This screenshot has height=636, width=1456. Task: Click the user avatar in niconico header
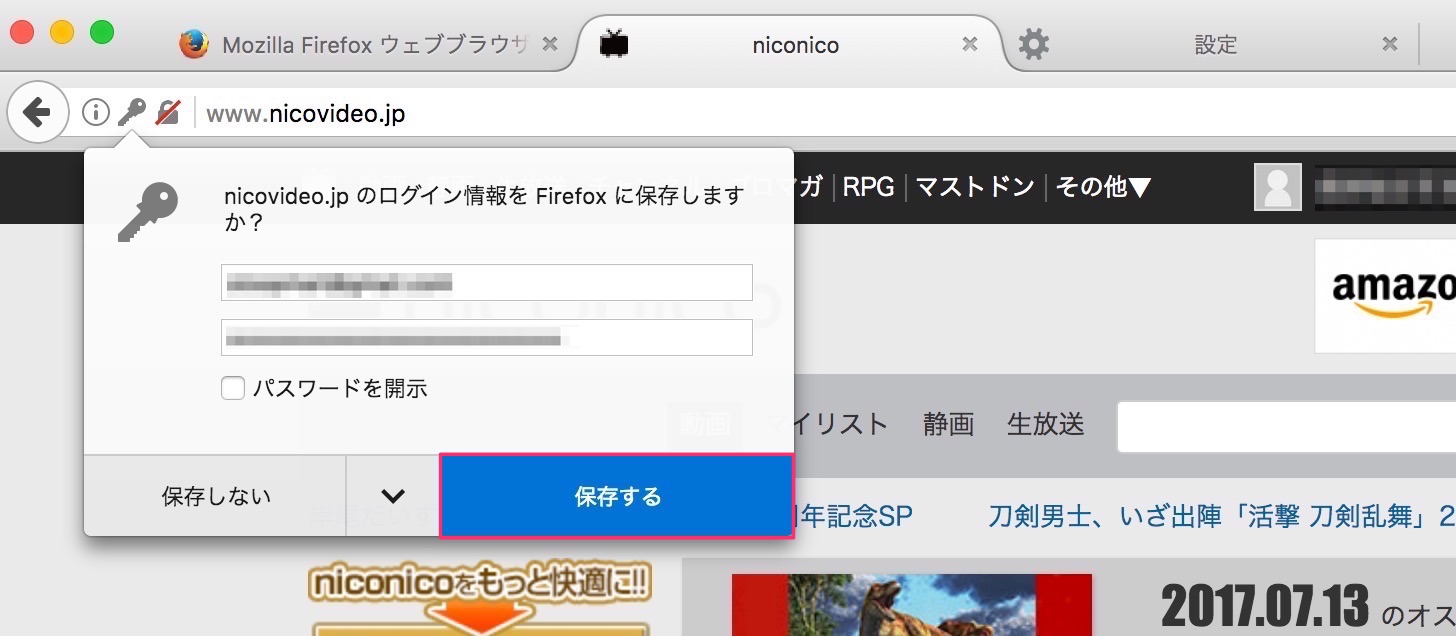tap(1278, 187)
